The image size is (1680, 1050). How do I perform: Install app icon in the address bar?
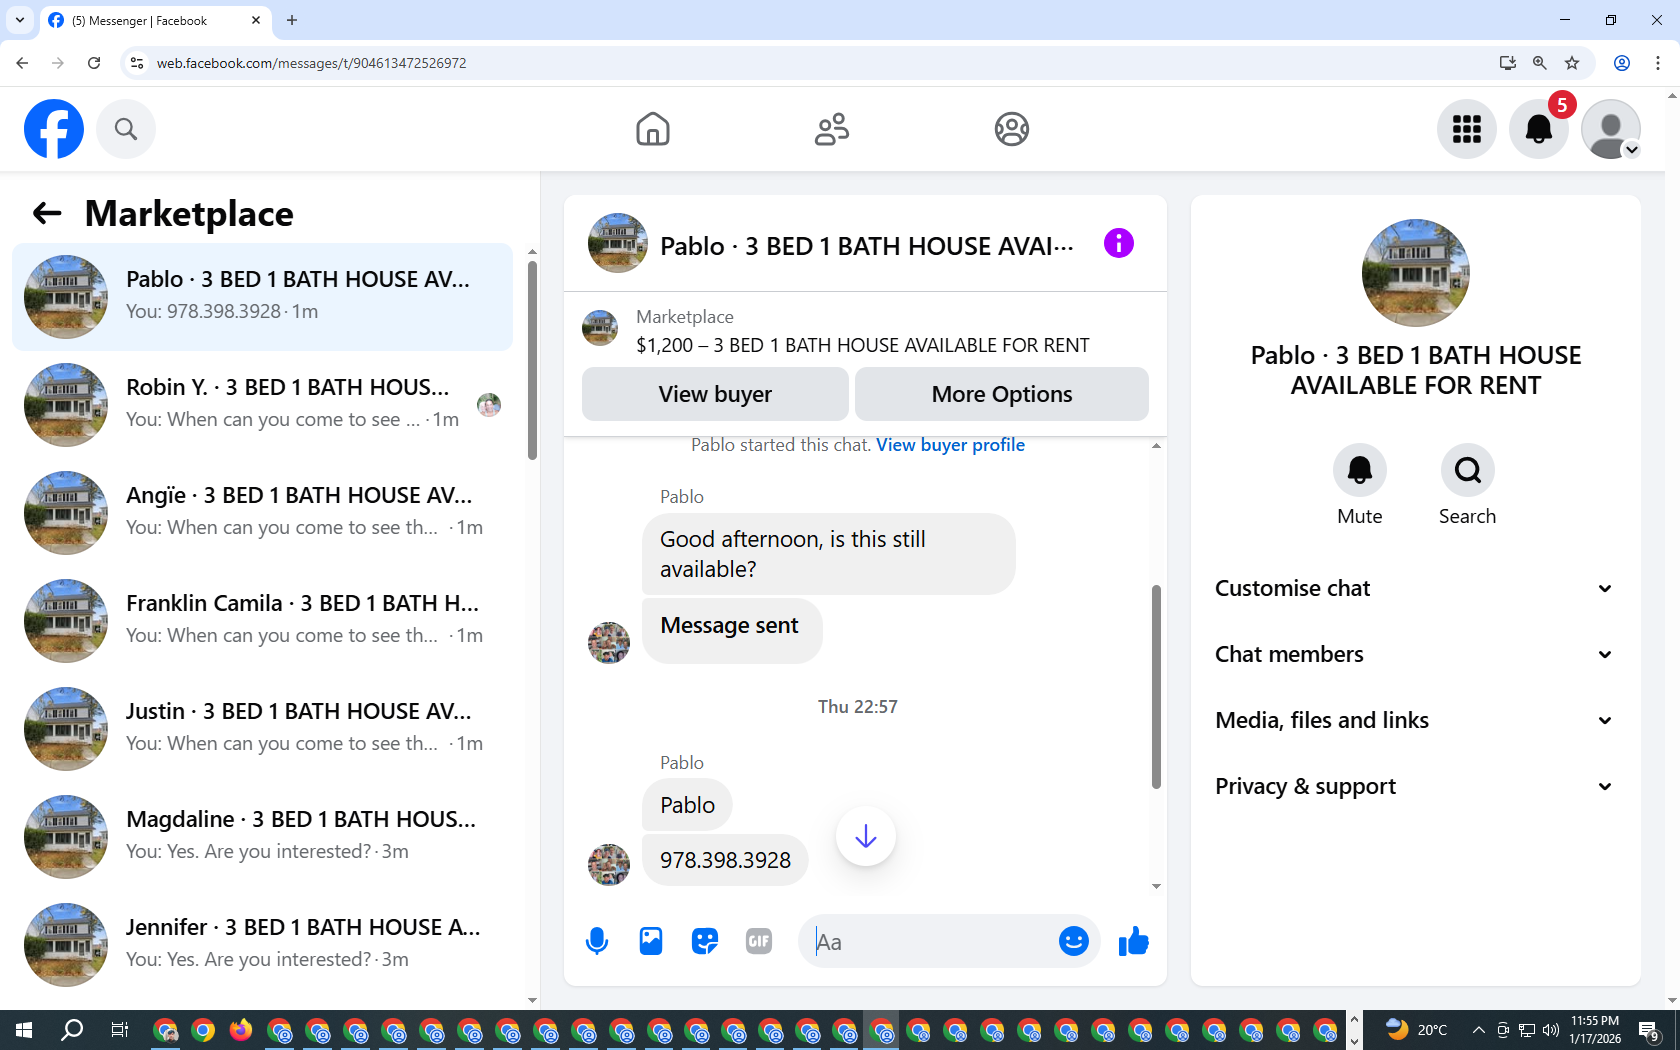click(1508, 63)
